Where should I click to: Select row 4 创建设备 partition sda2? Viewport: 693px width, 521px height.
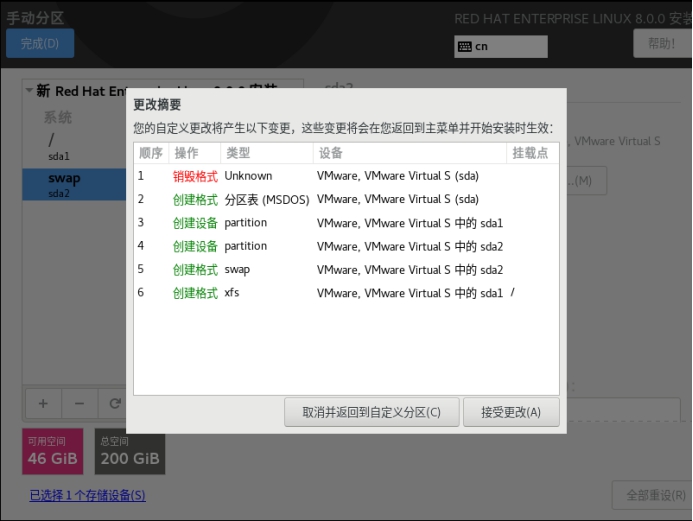tap(346, 246)
